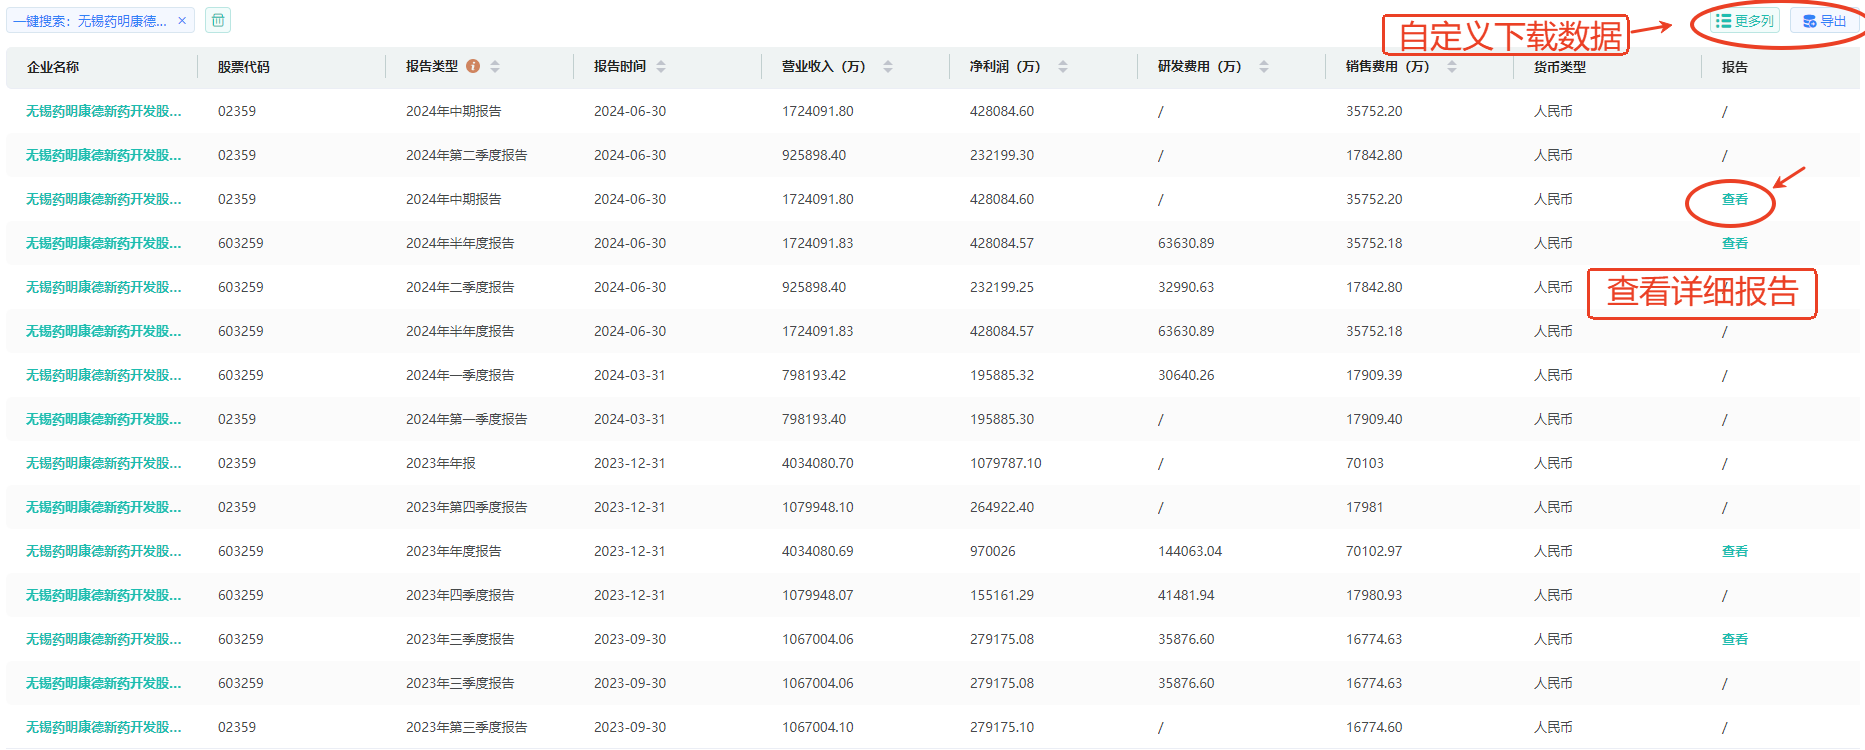1865x750 pixels.
Task: Select the revenue value 4034080.69
Action: click(818, 551)
